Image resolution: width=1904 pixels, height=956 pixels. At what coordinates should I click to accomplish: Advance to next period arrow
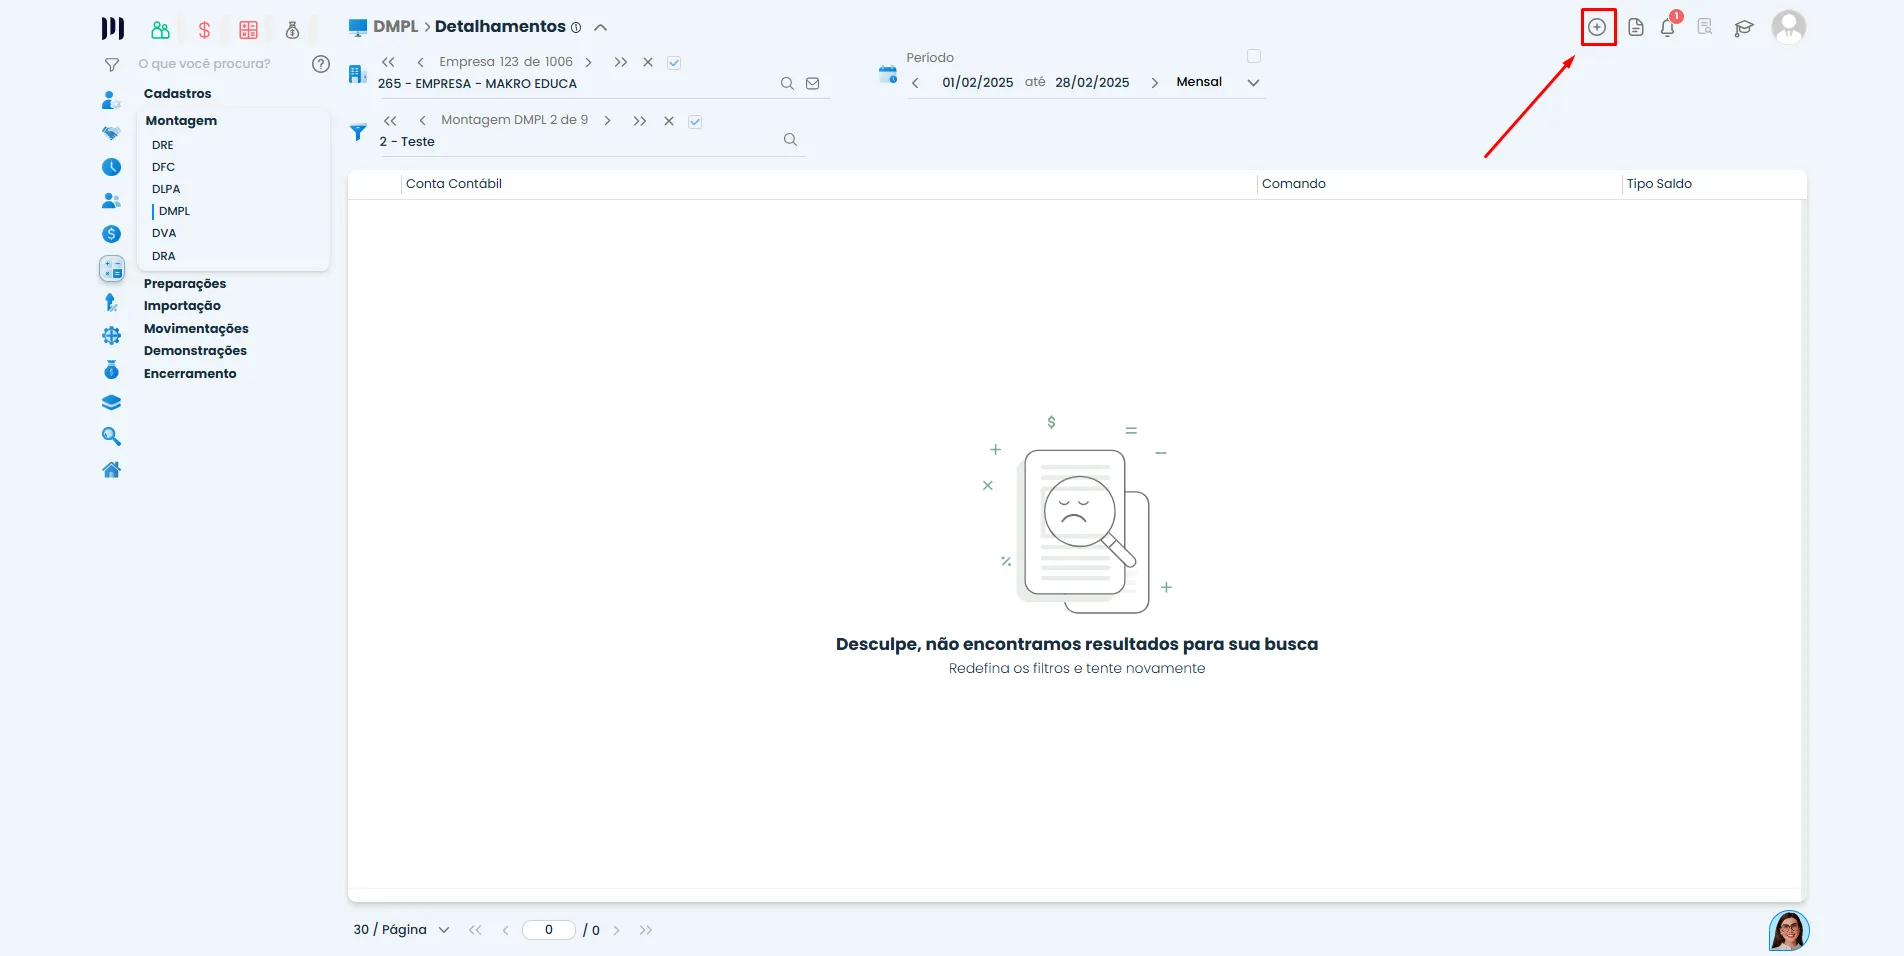tap(1154, 83)
